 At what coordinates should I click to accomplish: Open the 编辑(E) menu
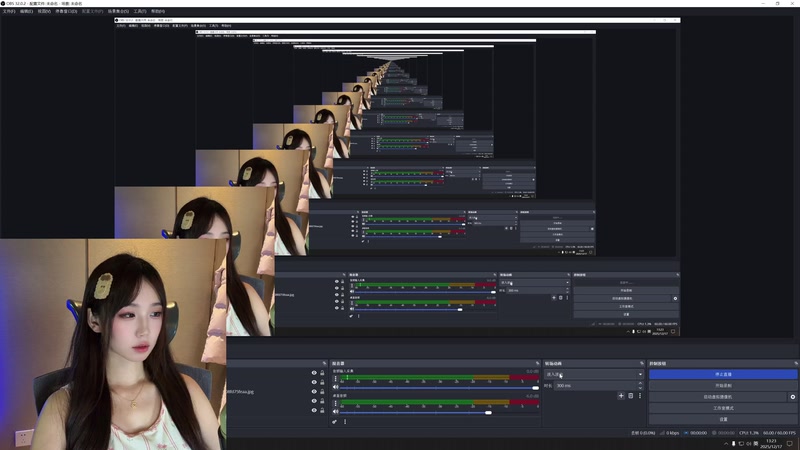click(x=27, y=11)
